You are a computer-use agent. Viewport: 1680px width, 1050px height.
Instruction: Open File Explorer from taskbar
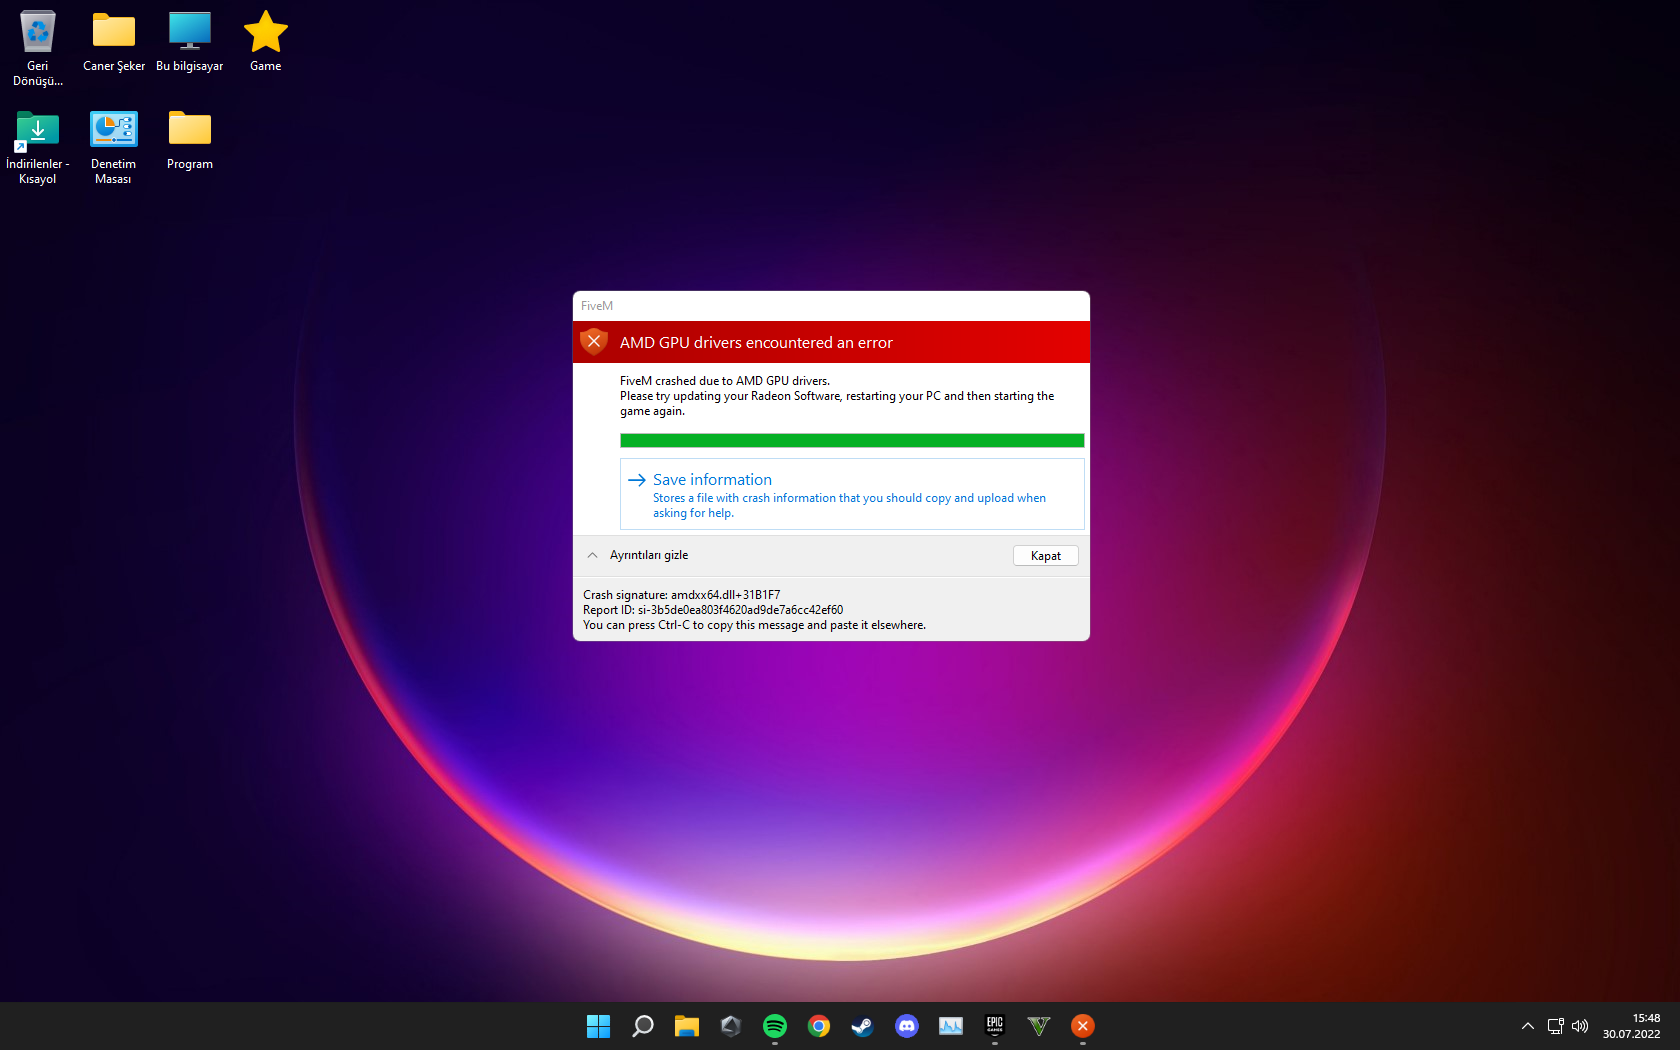click(686, 1026)
